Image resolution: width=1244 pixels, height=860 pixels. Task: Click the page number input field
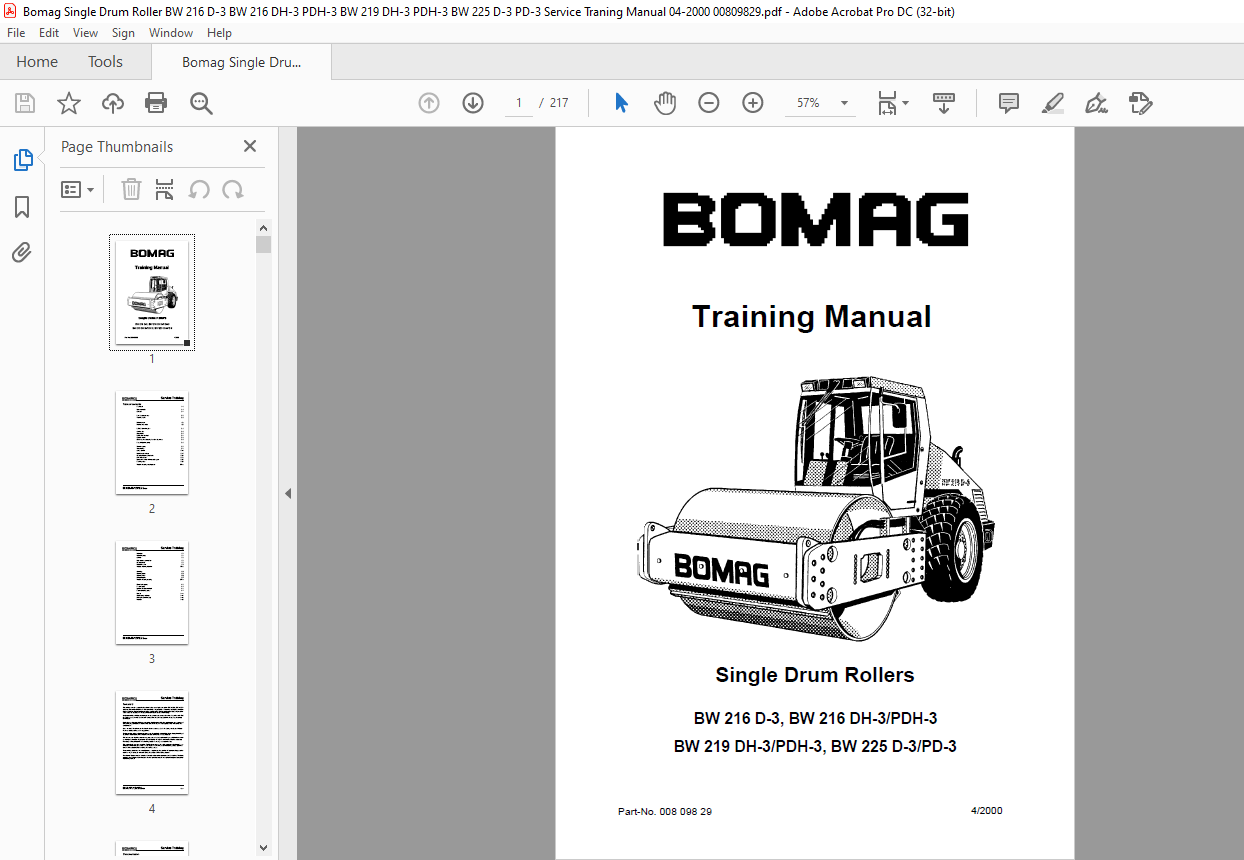(519, 103)
